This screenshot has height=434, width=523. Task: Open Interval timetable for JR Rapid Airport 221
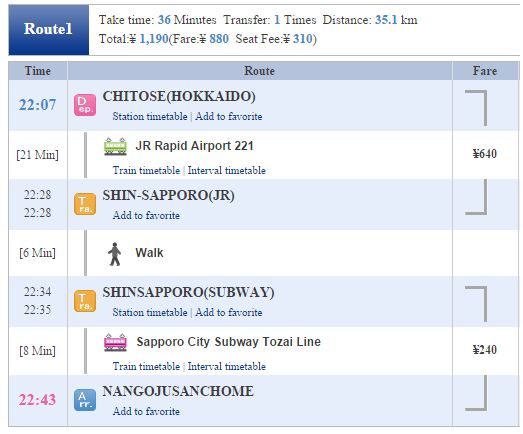click(226, 170)
